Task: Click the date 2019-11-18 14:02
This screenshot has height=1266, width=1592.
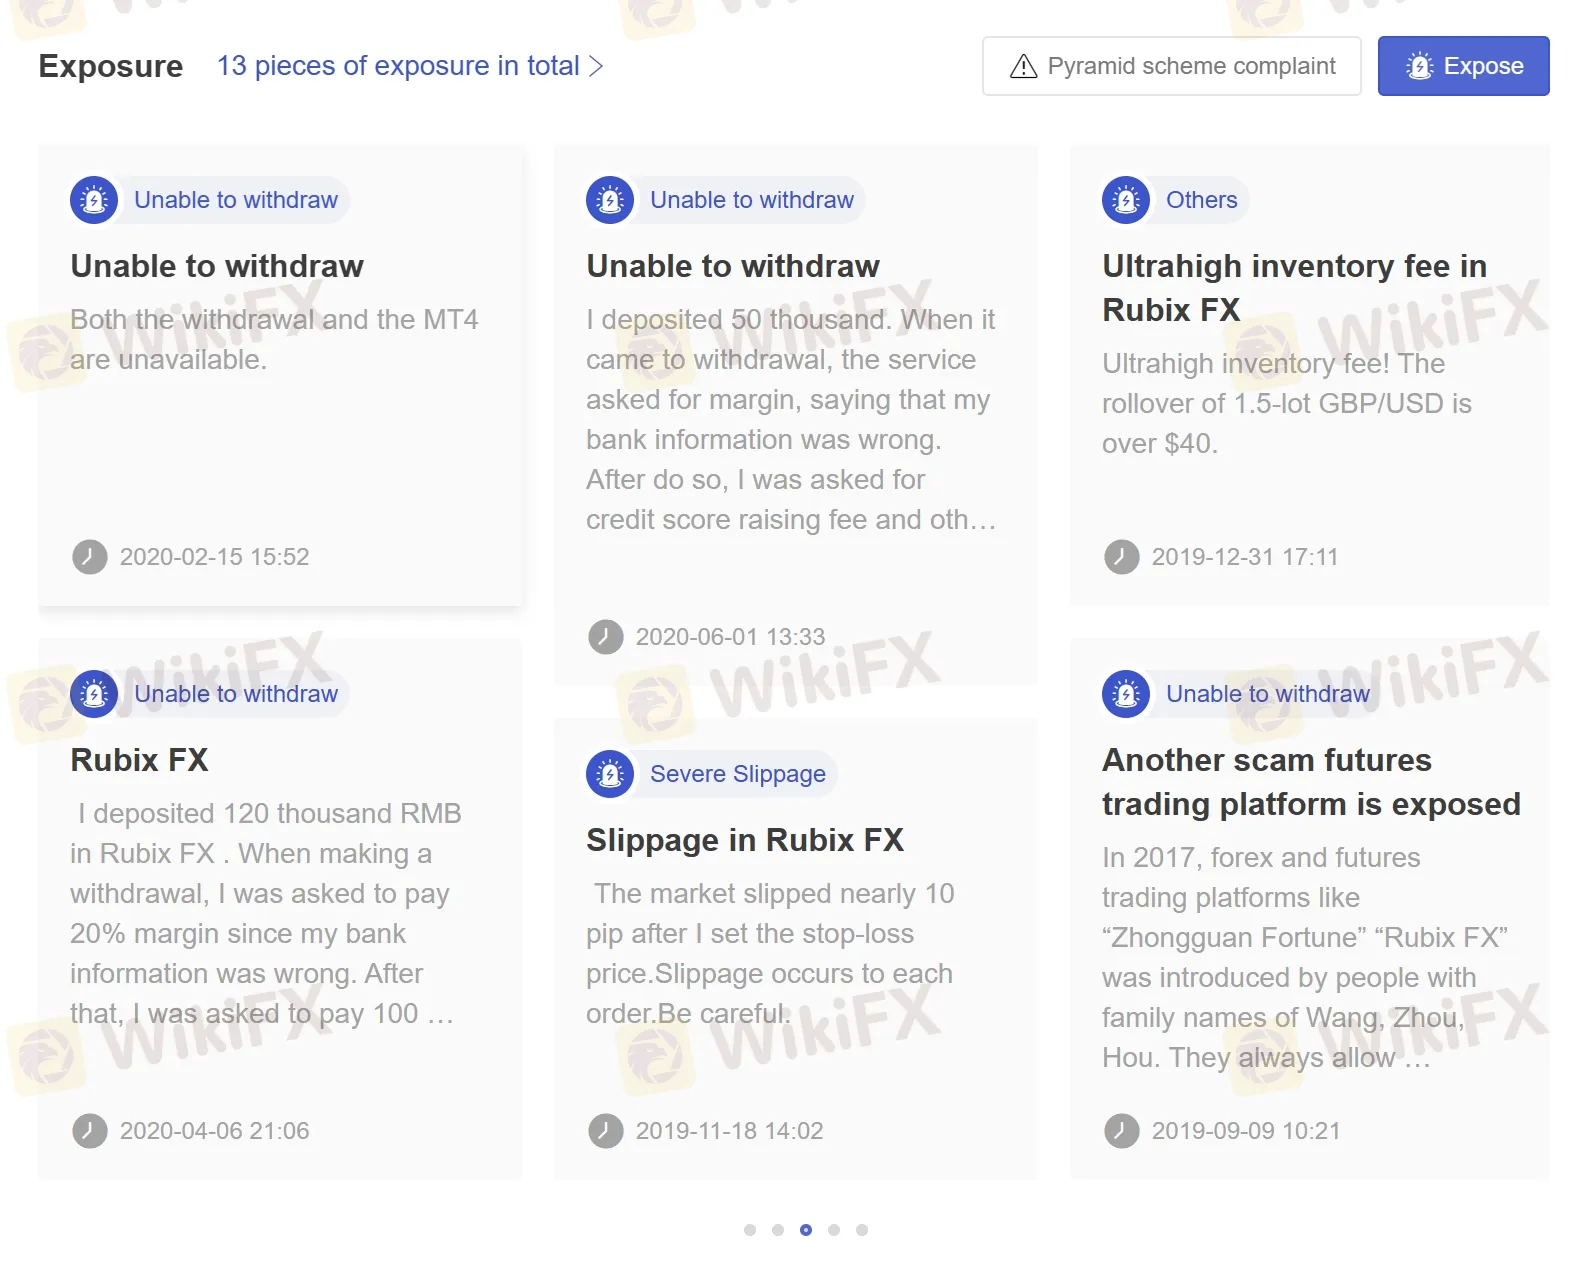Action: coord(730,1131)
